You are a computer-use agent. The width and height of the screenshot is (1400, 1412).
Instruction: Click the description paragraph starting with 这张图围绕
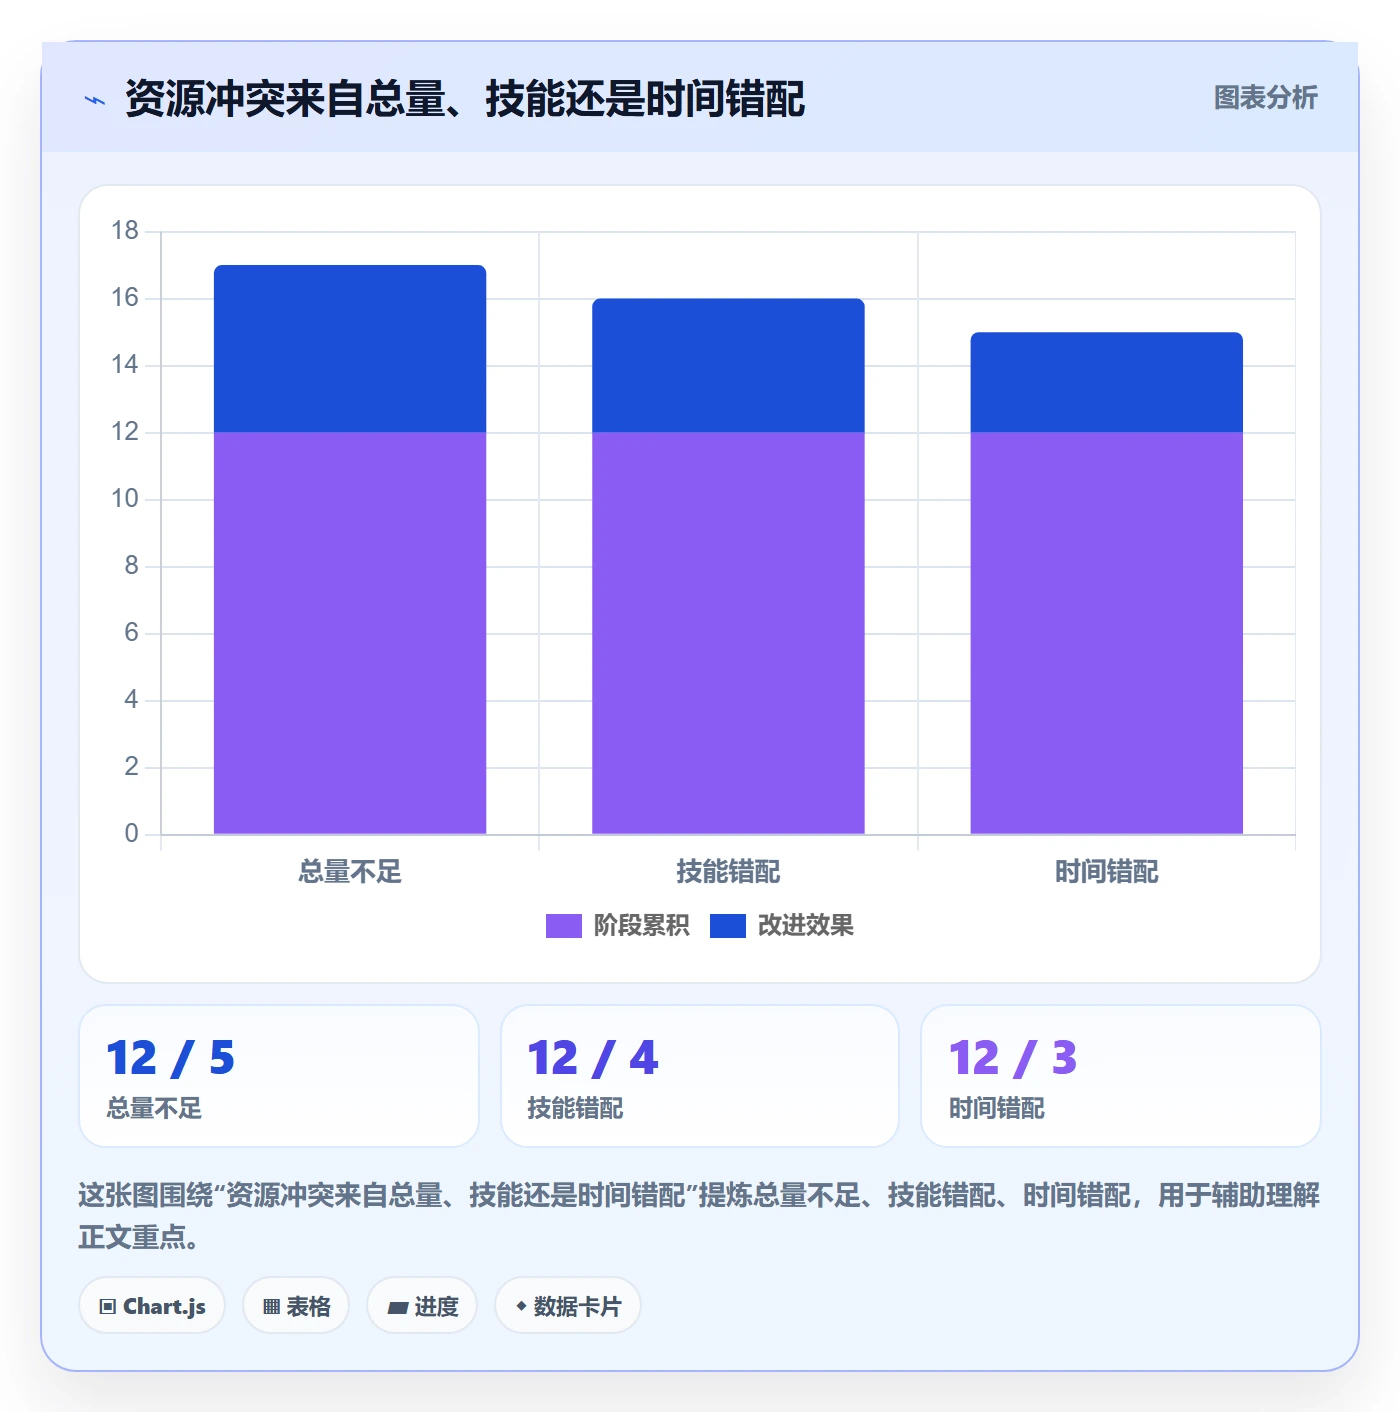699,1216
